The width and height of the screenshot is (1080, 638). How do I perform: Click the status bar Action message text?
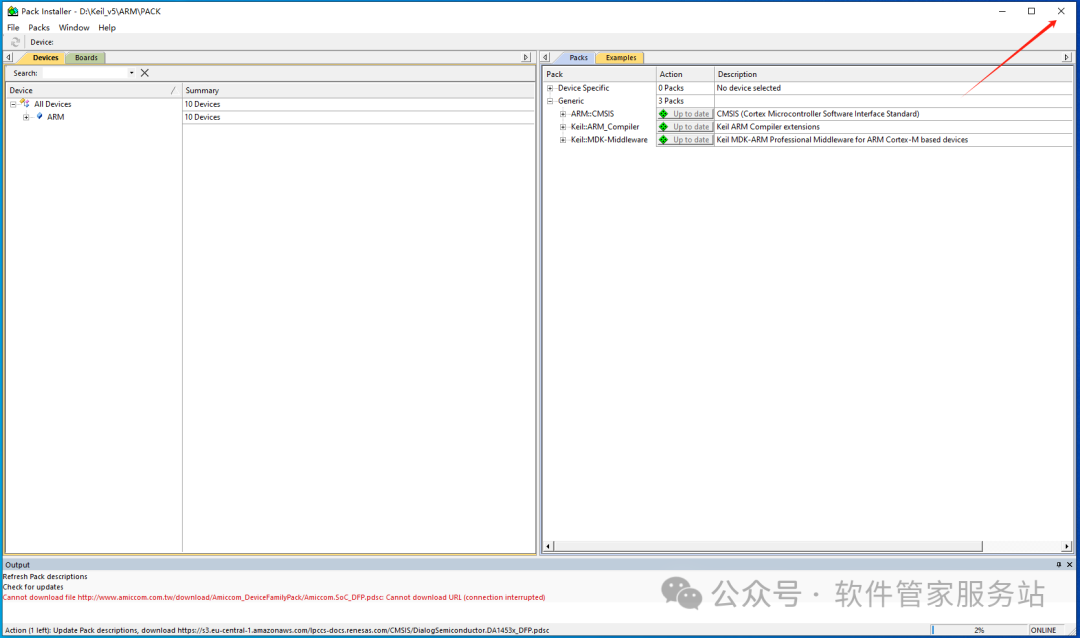pos(277,630)
